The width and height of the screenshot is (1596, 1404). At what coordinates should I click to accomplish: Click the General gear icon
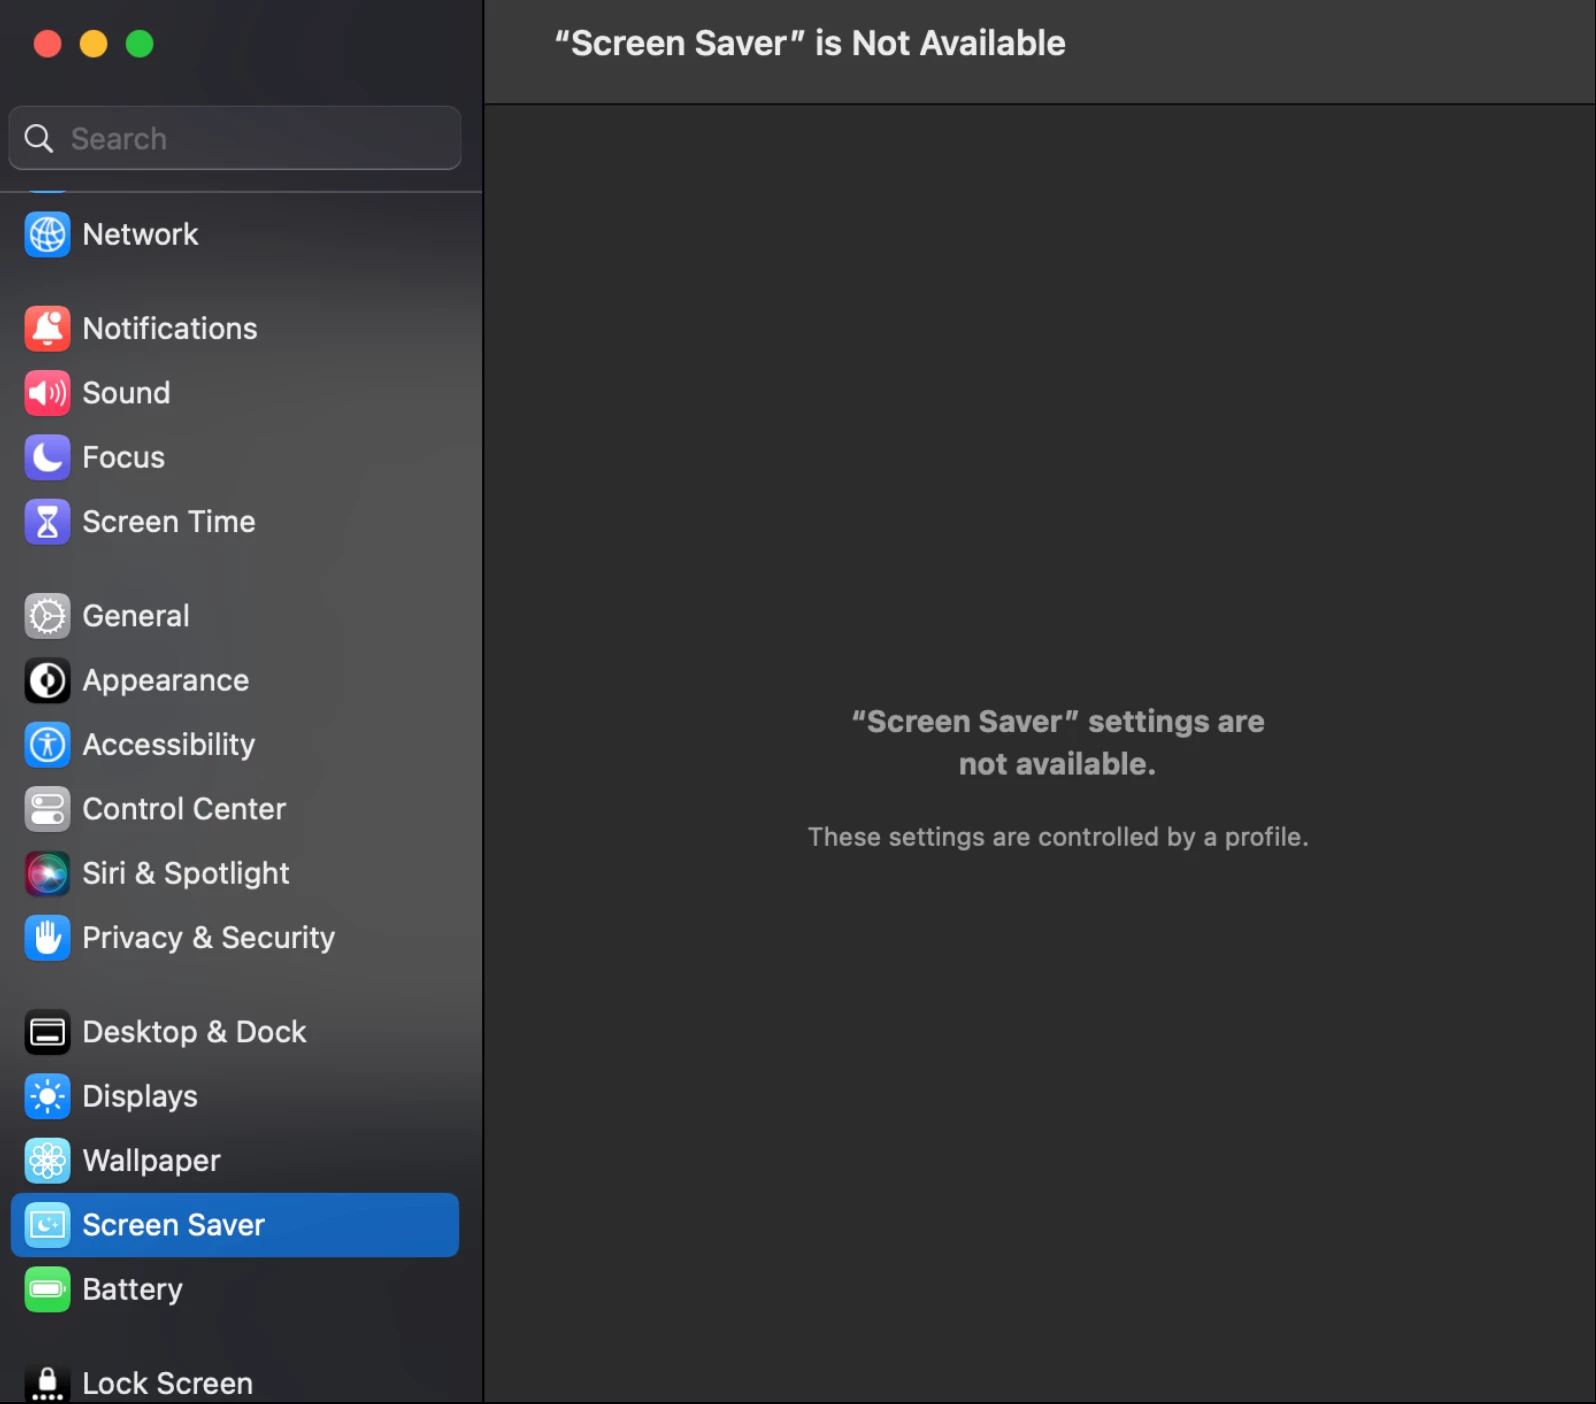47,616
